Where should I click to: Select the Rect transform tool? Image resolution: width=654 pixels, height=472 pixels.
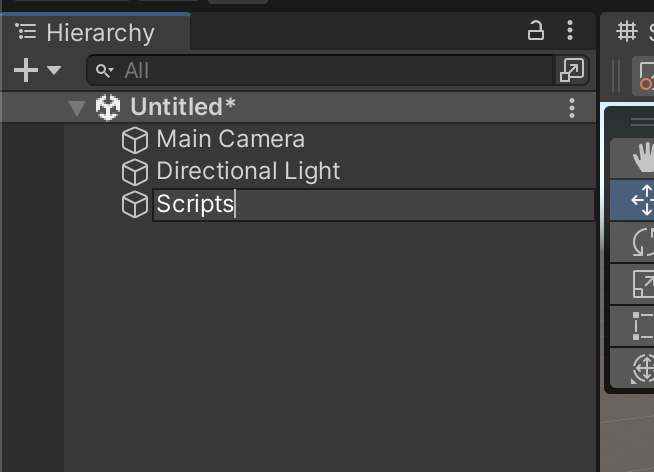(x=632, y=326)
